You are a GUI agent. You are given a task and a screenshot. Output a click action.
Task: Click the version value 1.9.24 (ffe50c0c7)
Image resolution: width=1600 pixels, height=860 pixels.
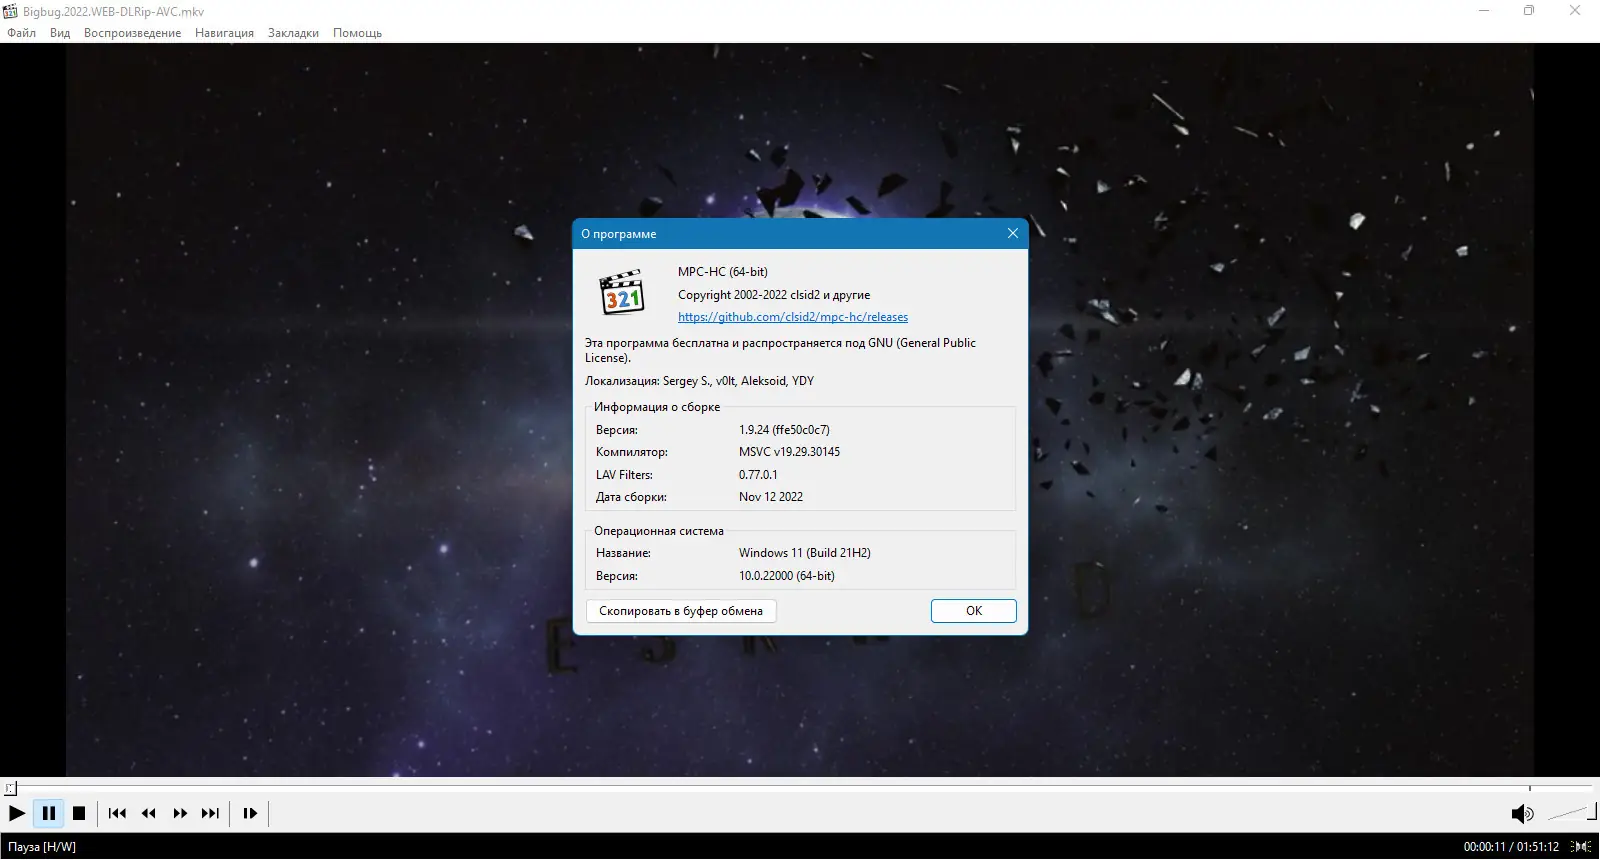pyautogui.click(x=784, y=430)
